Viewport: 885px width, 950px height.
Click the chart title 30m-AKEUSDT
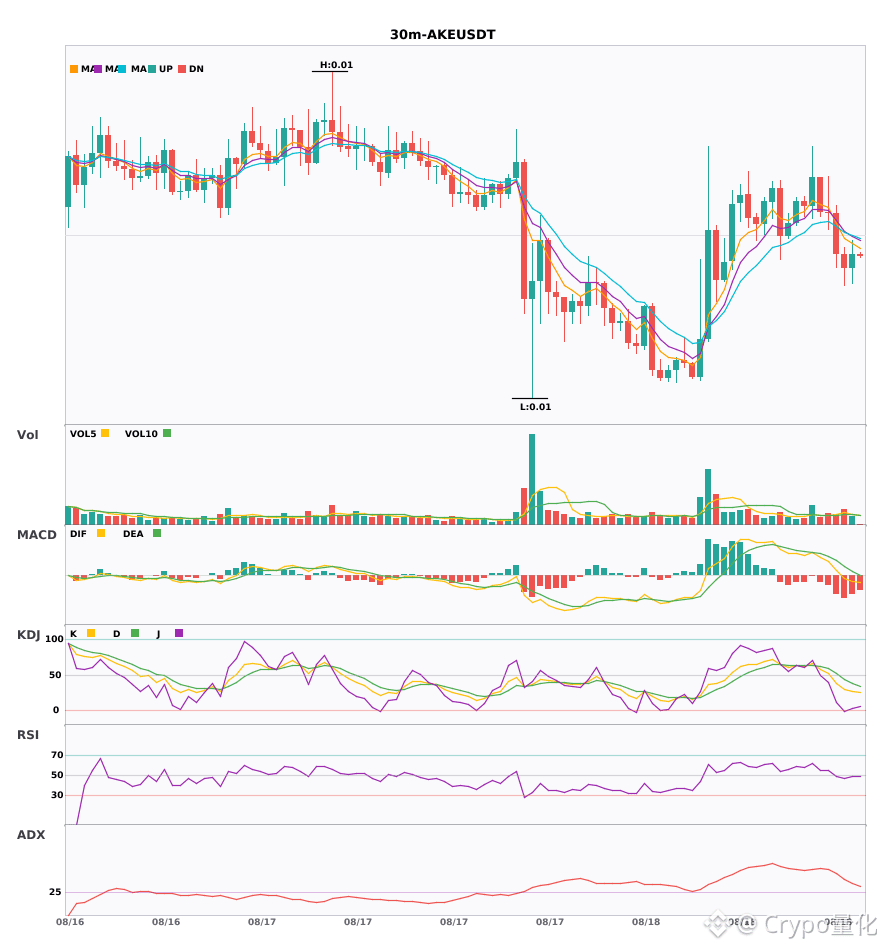(443, 35)
